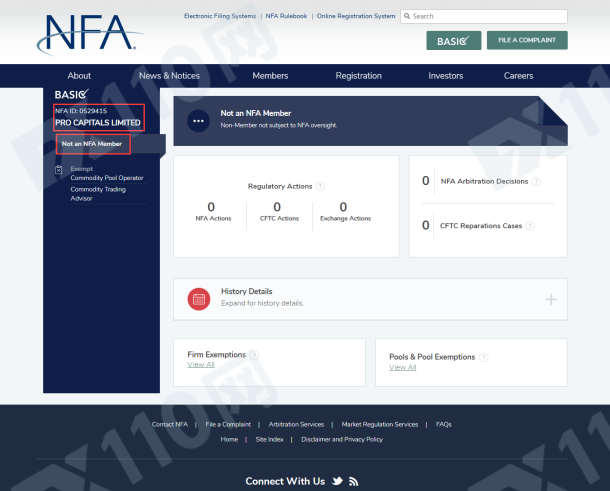Open help icon next to CFTC Reparations Cases
610x491 pixels.
[x=530, y=226]
